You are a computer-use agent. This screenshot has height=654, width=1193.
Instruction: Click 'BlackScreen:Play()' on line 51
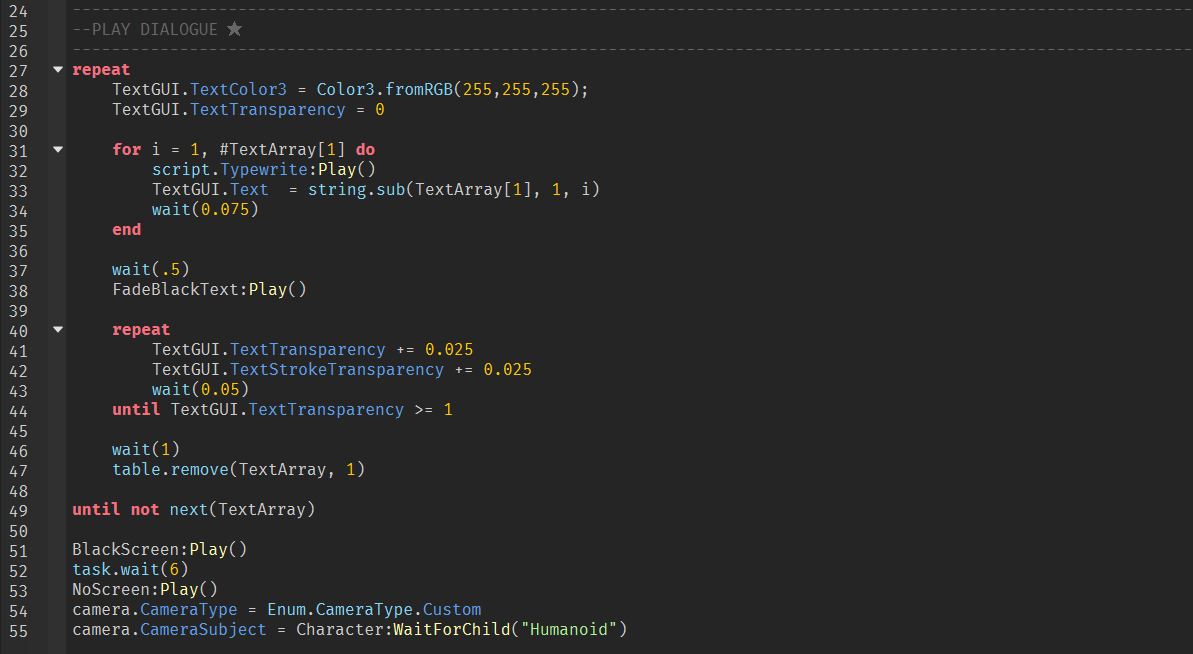(160, 549)
